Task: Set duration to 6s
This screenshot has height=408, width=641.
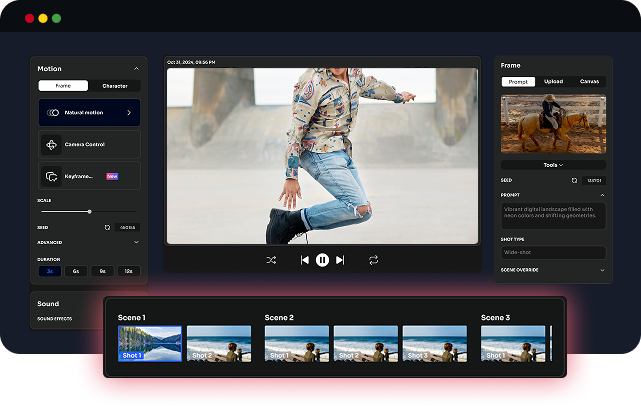Action: pos(75,271)
